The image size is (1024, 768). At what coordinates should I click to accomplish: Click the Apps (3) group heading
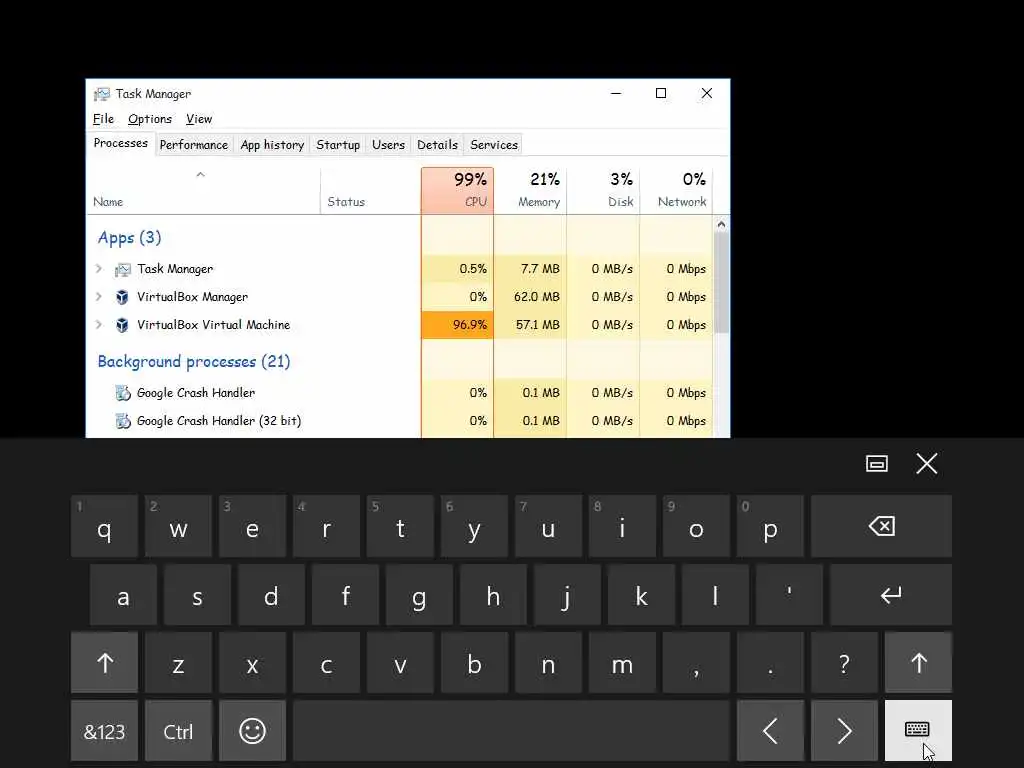[x=129, y=238]
